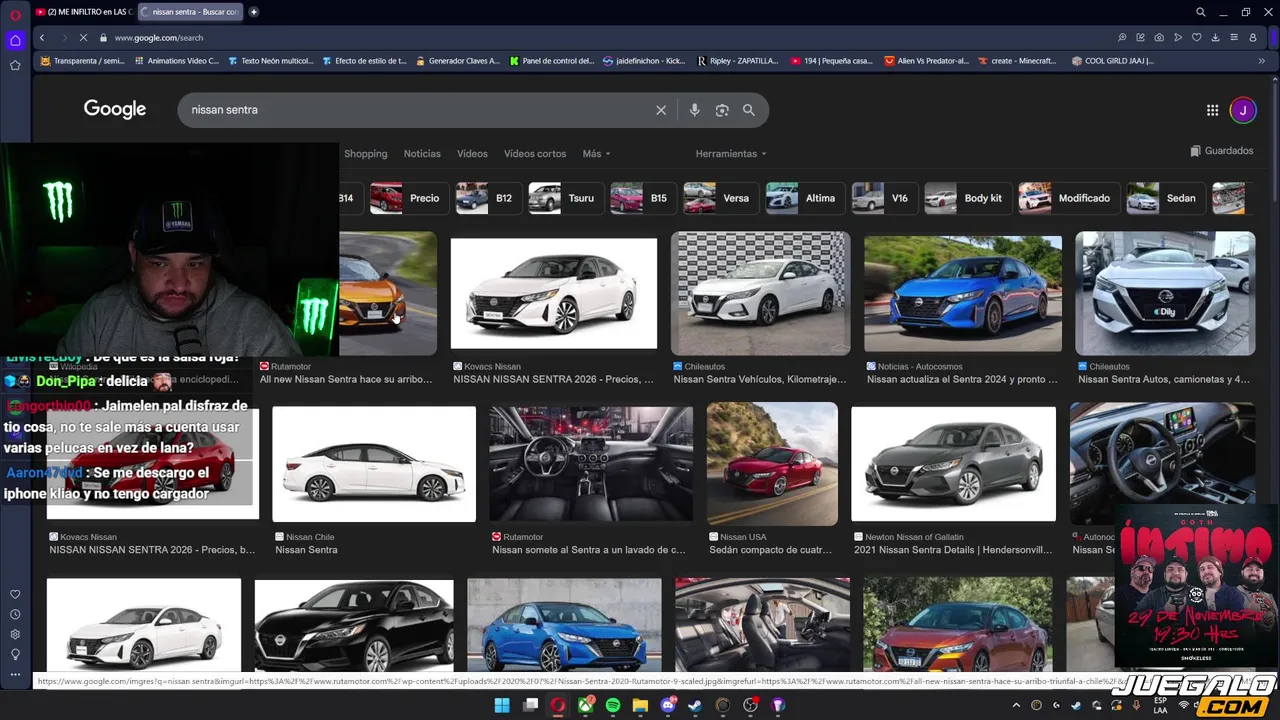This screenshot has width=1280, height=720.
Task: Switch to the YouTube ME INFILTRO tab
Action: 83,12
